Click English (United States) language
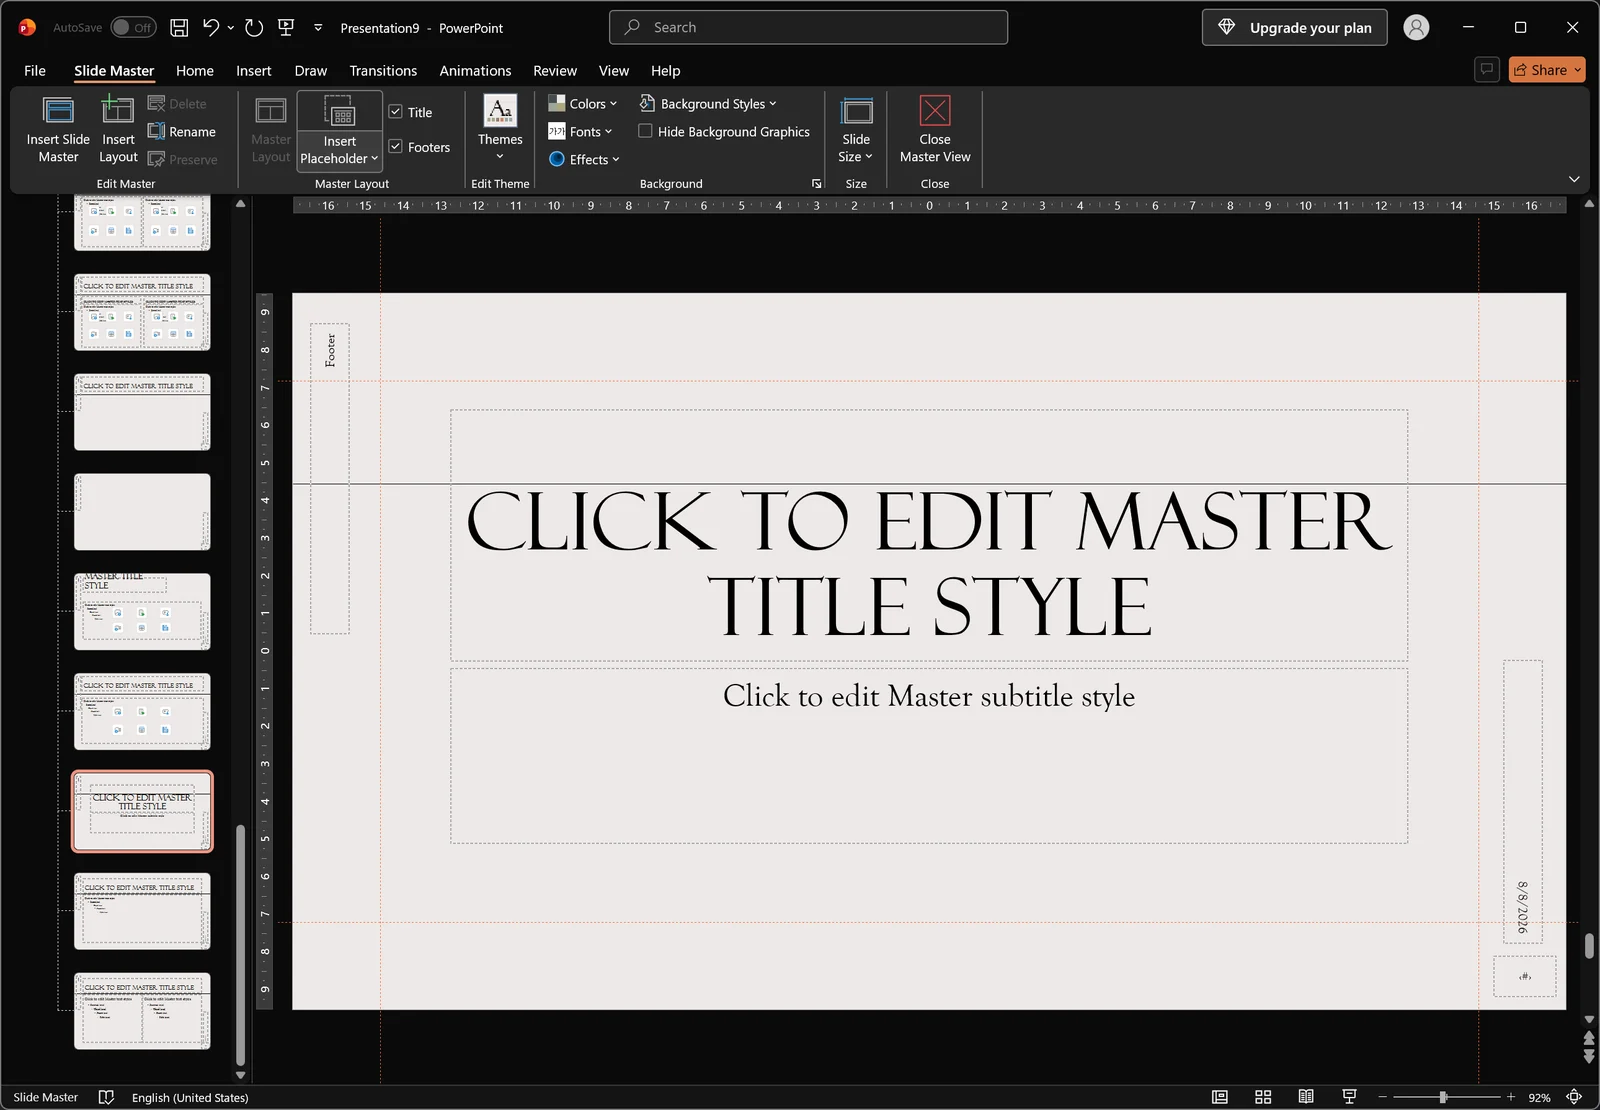Image resolution: width=1600 pixels, height=1110 pixels. (190, 1097)
